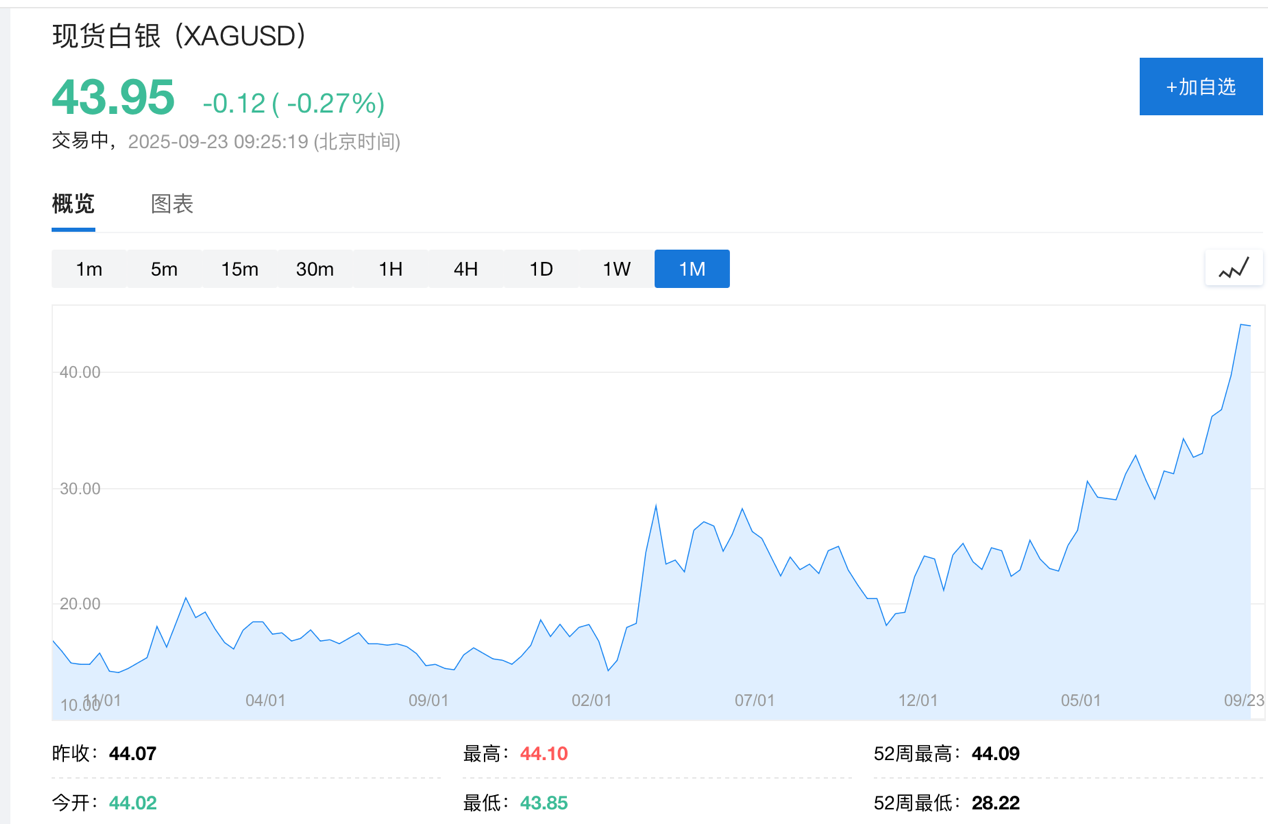Screen dimensions: 1268x824
Task: Select the 15m timeframe interval
Action: pyautogui.click(x=239, y=268)
